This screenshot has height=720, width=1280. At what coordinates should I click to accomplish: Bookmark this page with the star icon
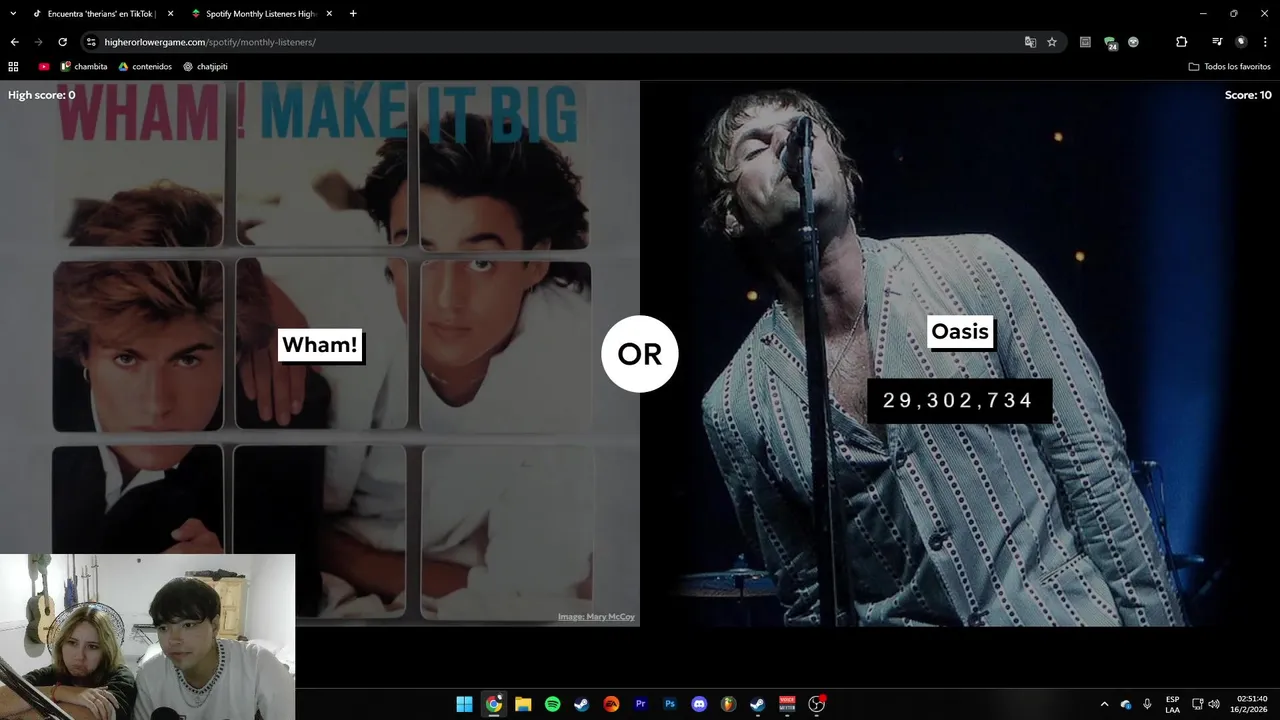click(x=1052, y=42)
